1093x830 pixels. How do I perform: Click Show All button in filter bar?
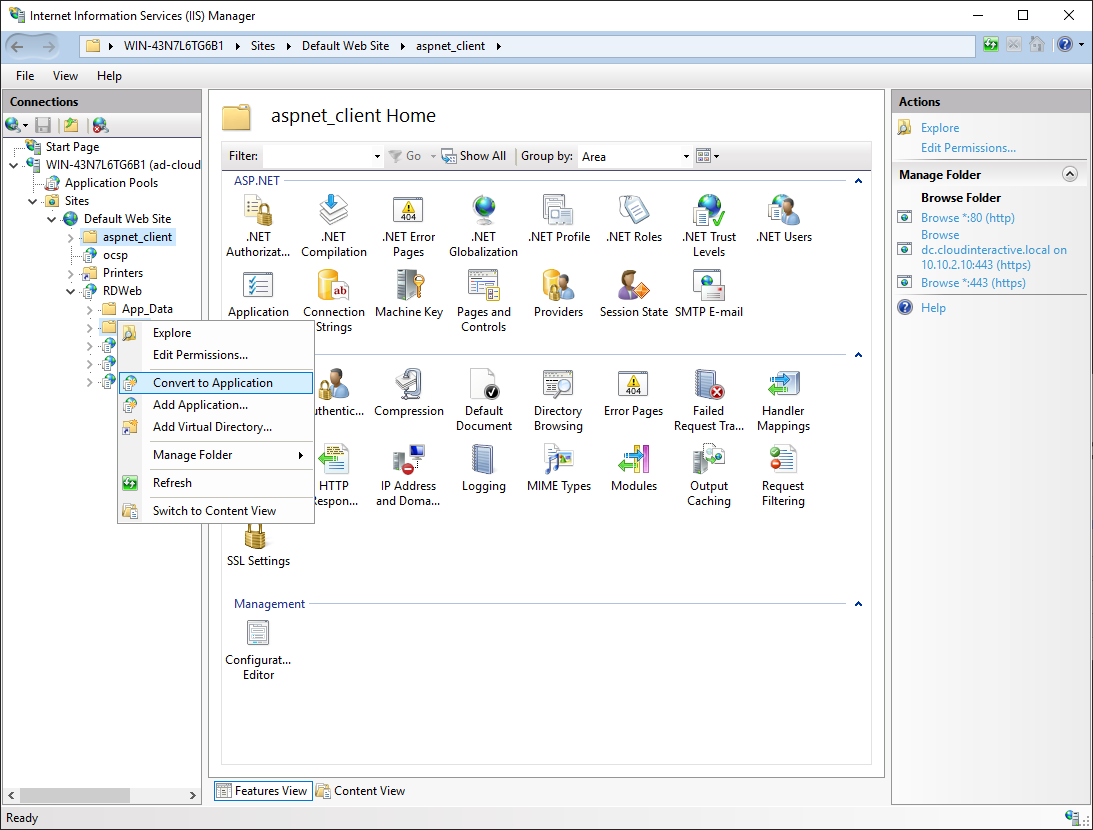point(474,156)
